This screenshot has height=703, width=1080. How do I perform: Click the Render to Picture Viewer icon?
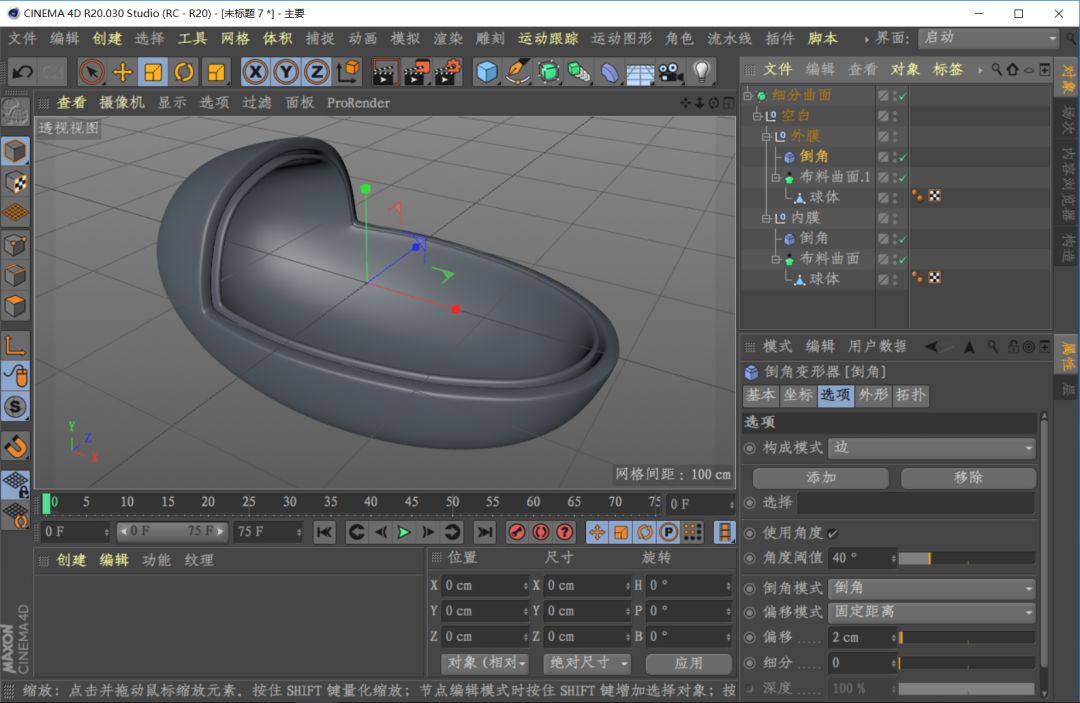pyautogui.click(x=417, y=72)
